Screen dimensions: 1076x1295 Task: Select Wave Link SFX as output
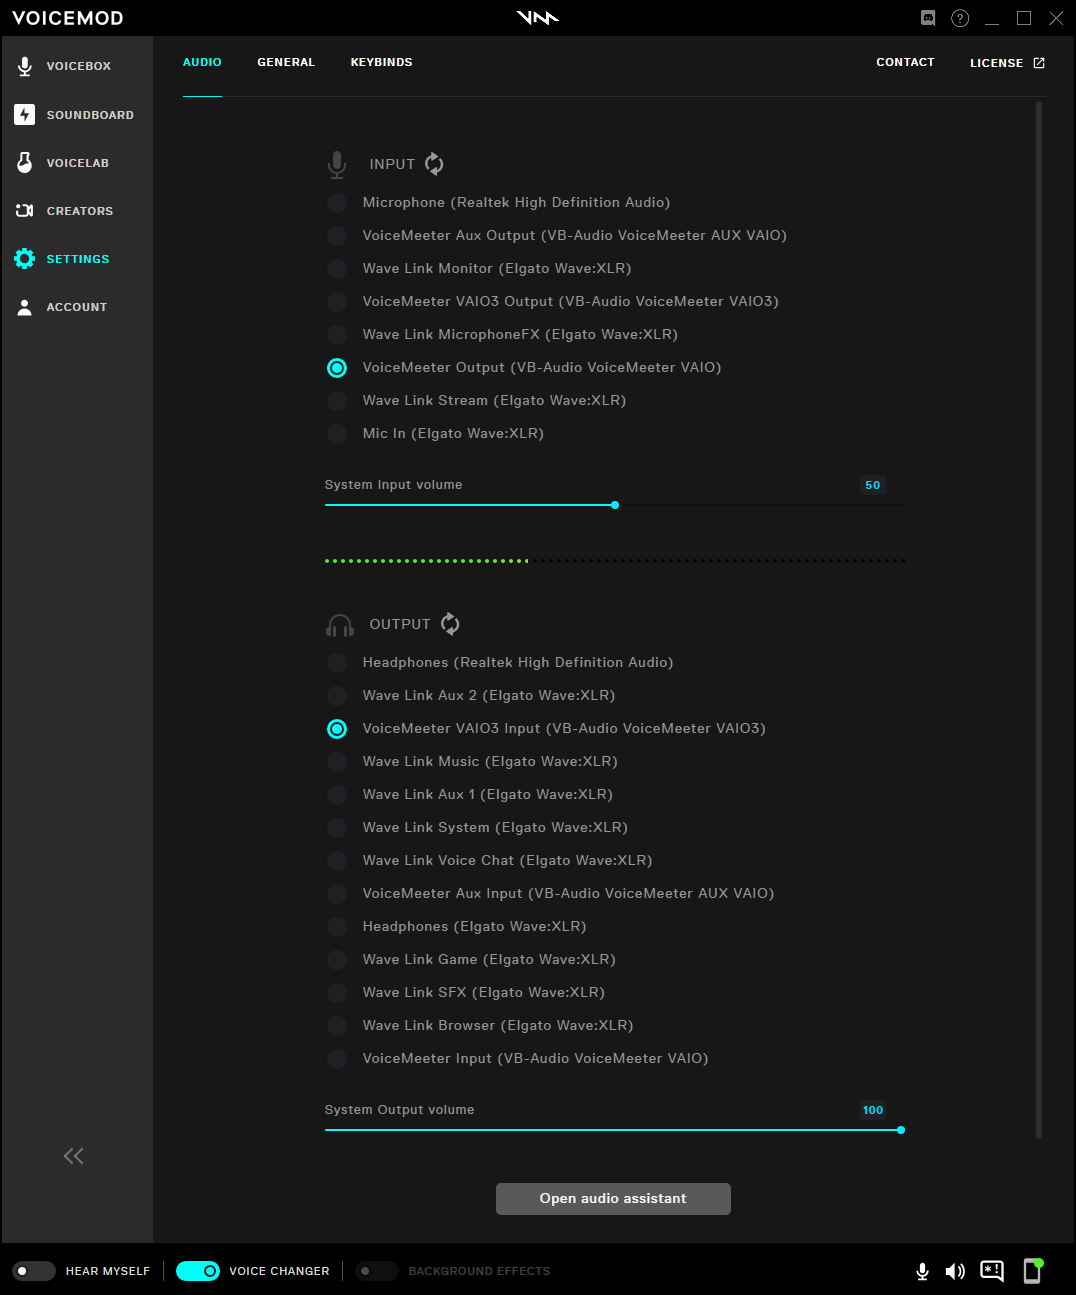pyautogui.click(x=466, y=993)
